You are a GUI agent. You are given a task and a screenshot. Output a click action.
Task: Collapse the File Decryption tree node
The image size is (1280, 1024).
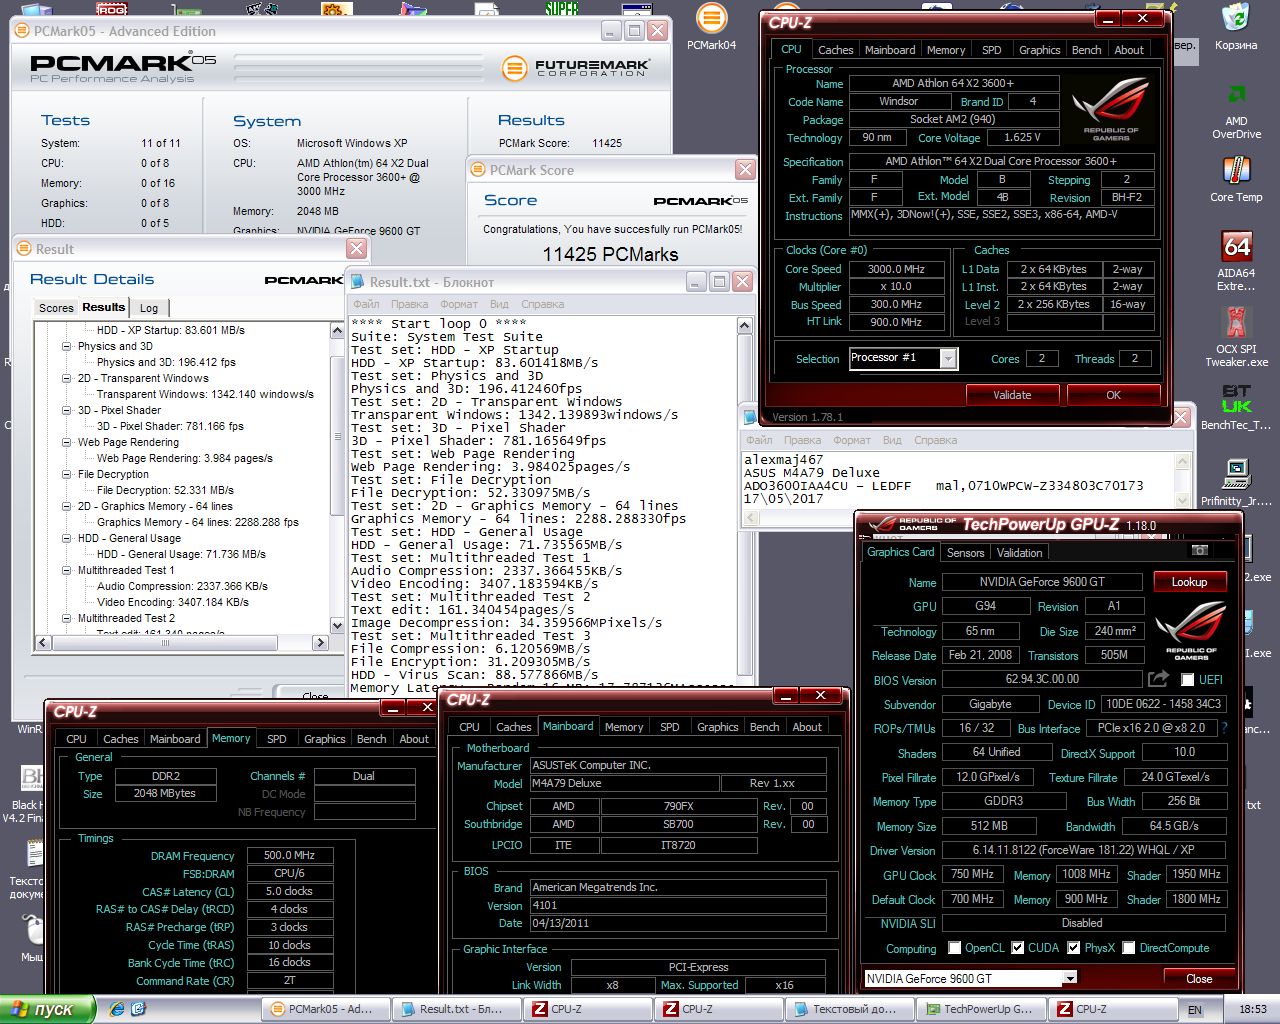coord(67,474)
